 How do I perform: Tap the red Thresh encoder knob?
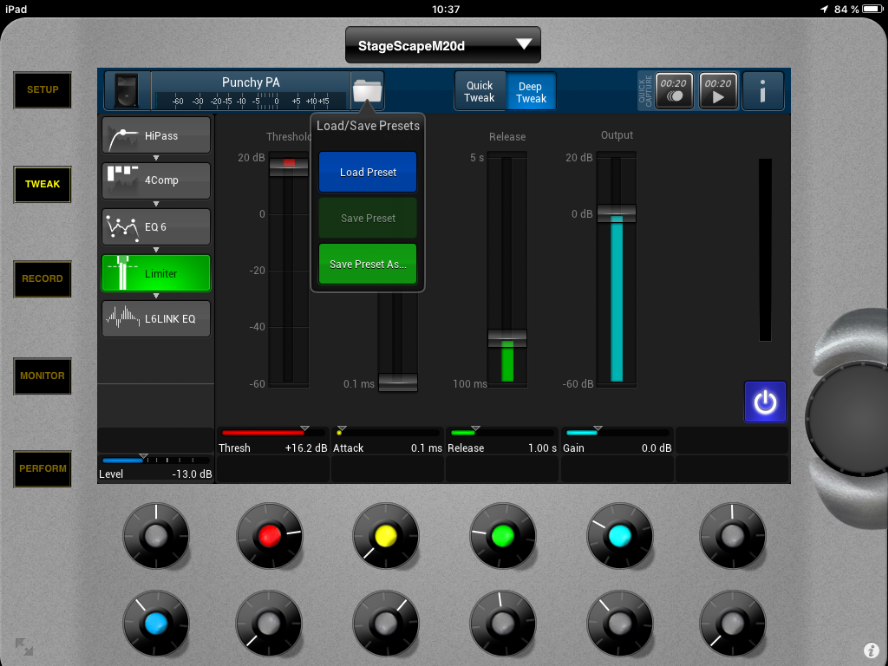(268, 536)
